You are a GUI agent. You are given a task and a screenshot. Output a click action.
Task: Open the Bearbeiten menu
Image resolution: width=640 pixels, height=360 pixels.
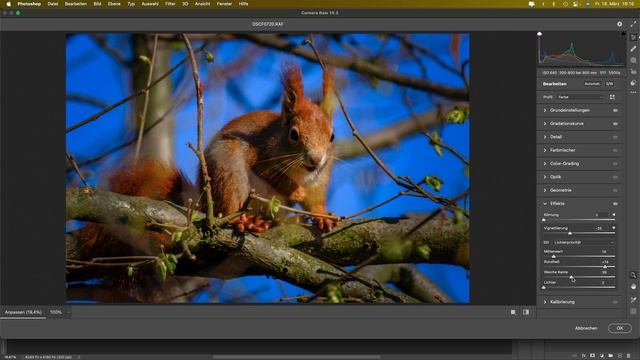(x=76, y=4)
